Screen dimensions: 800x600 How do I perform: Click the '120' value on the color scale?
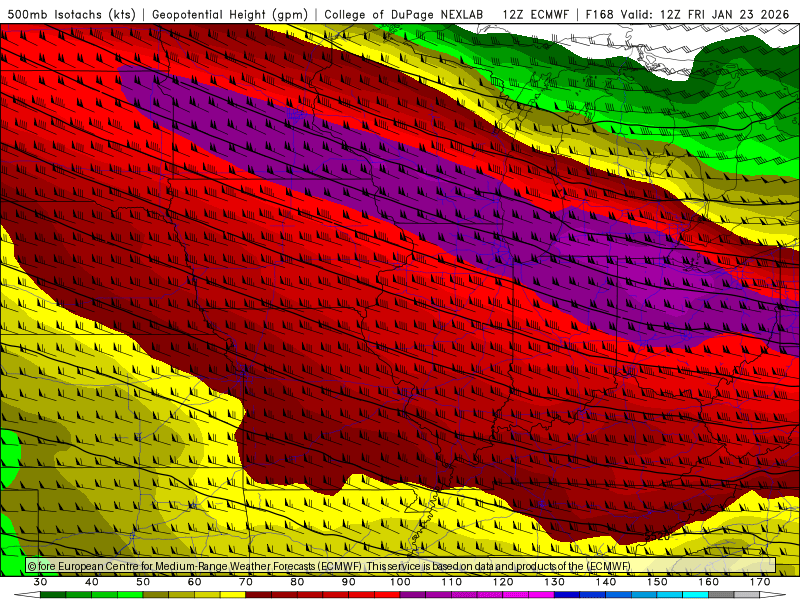(x=503, y=582)
